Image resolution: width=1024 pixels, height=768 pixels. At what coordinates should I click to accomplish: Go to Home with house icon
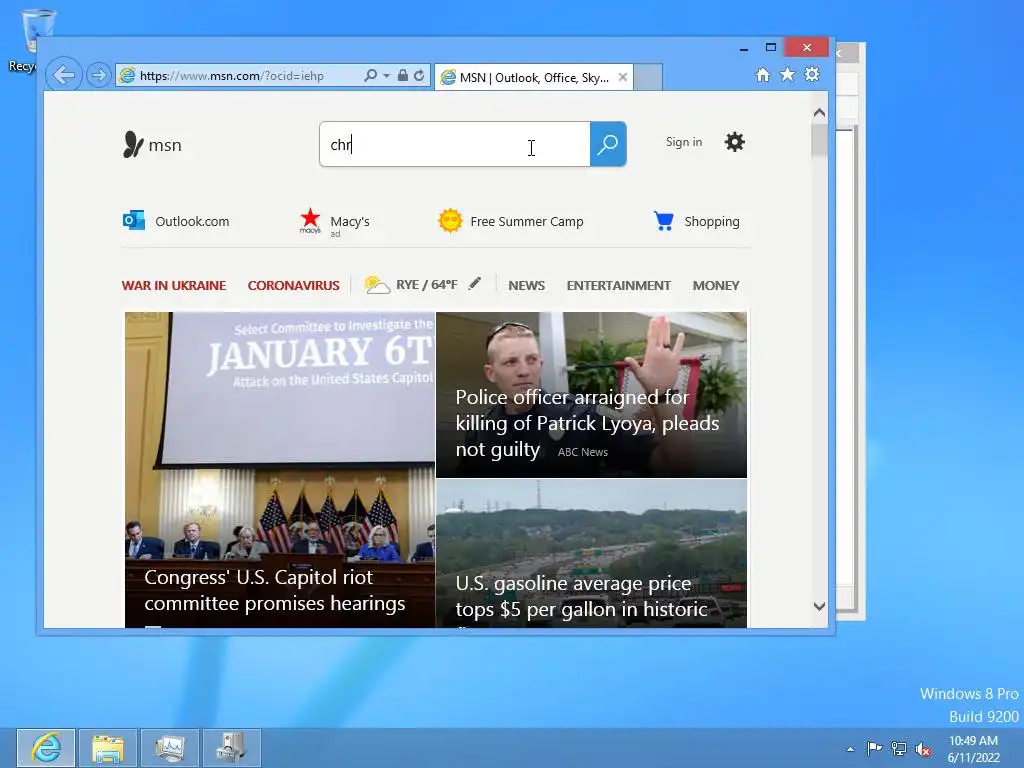[x=762, y=74]
